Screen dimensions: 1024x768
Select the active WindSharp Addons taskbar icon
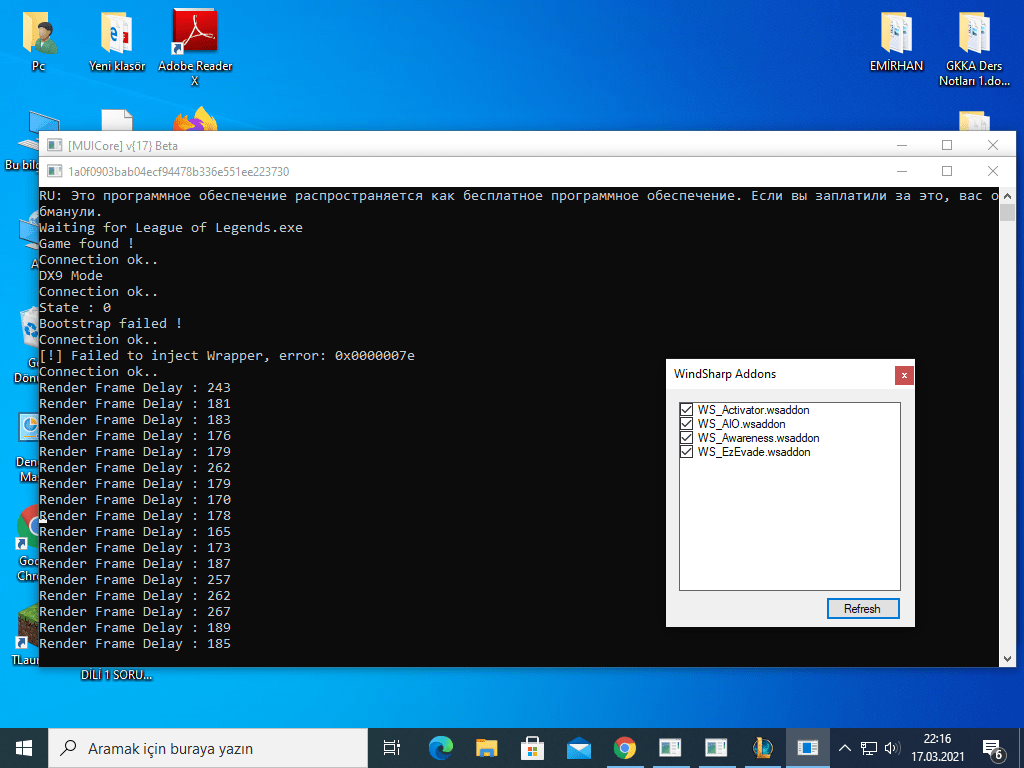click(x=808, y=748)
